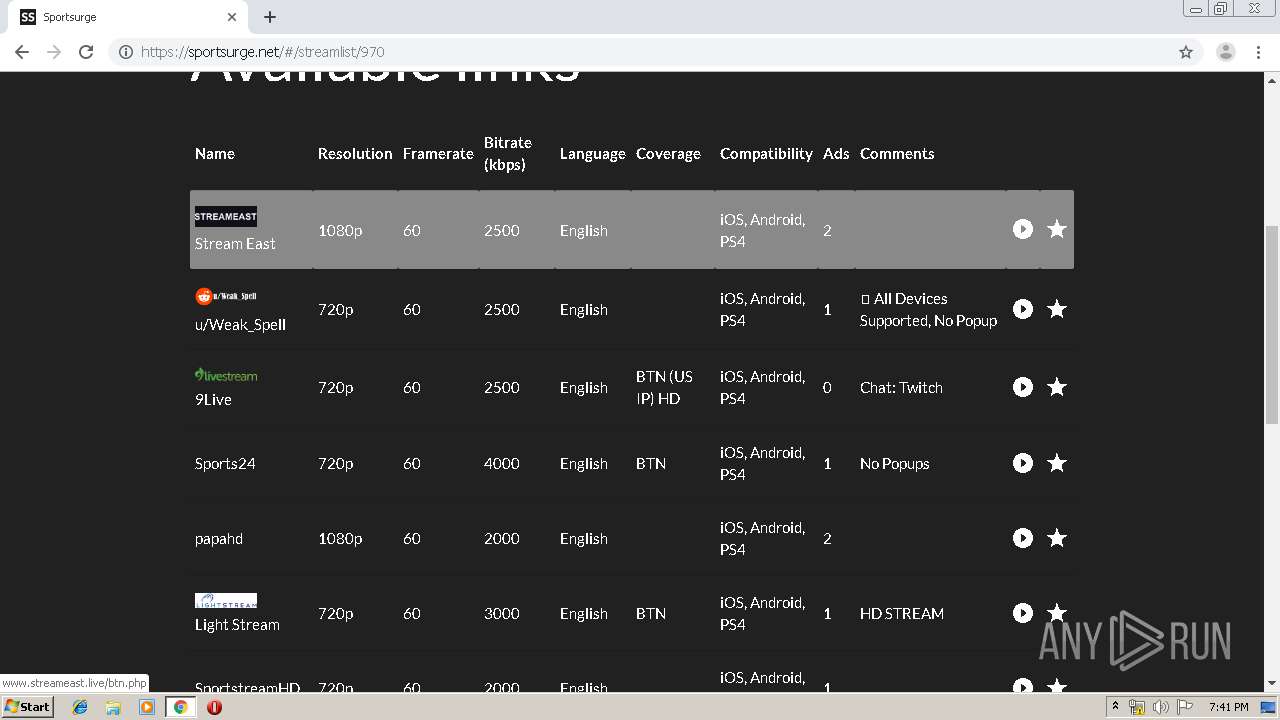Star the papahd stream
This screenshot has height=720, width=1280.
1056,538
